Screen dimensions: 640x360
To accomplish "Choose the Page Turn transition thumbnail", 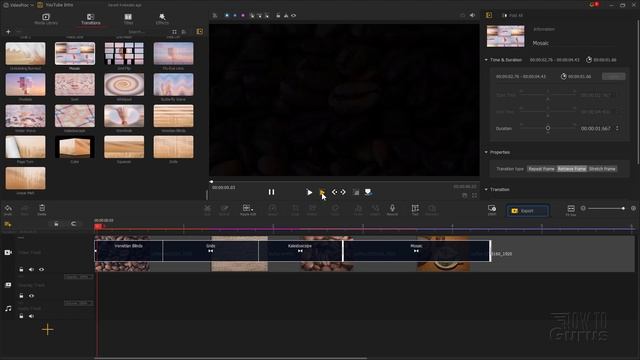I will point(25,147).
